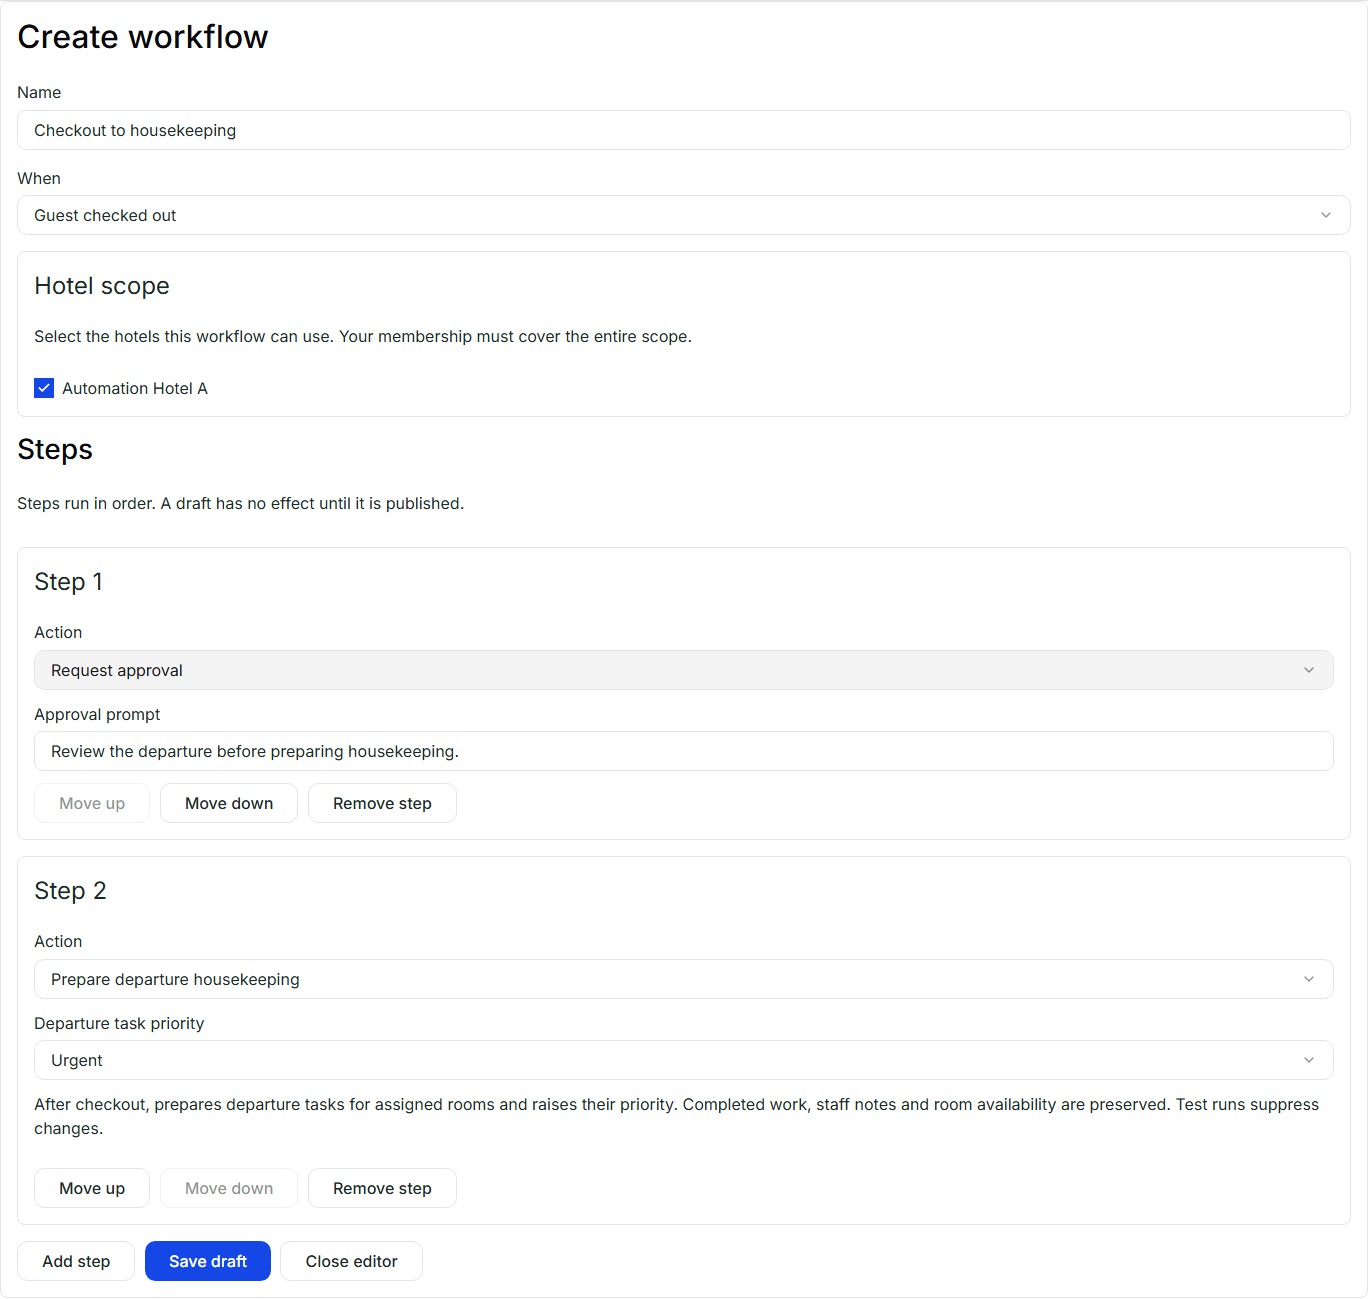The height and width of the screenshot is (1299, 1368).
Task: Click the Step 2 heading
Action: pyautogui.click(x=70, y=891)
